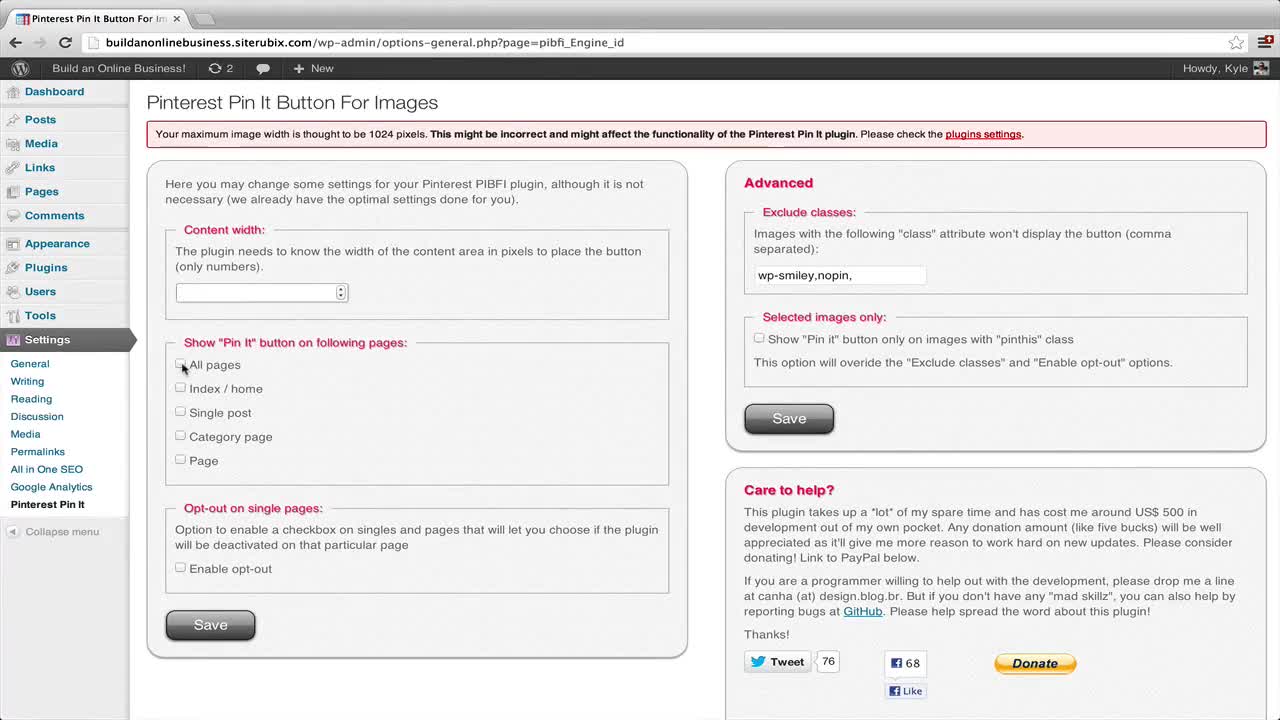Click the yellow Donate button
The image size is (1280, 720).
tap(1035, 663)
